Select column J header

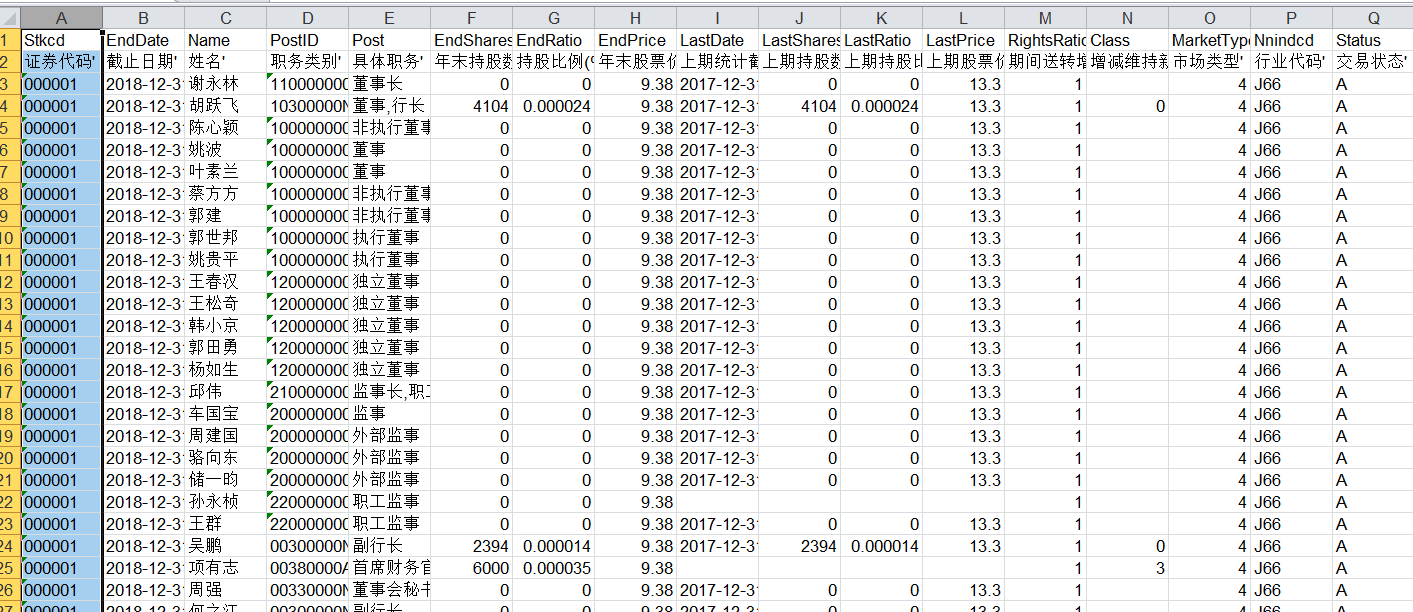pos(800,17)
